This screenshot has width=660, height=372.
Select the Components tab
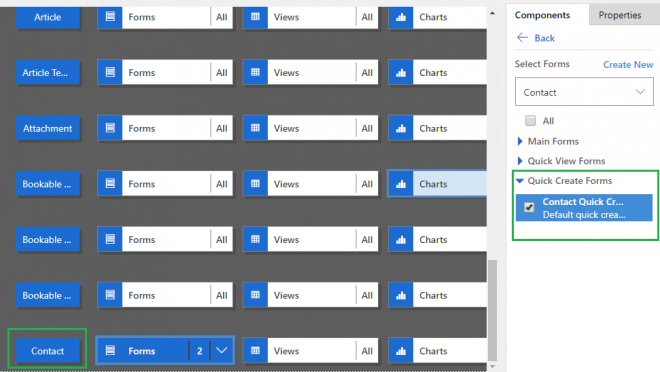coord(542,15)
